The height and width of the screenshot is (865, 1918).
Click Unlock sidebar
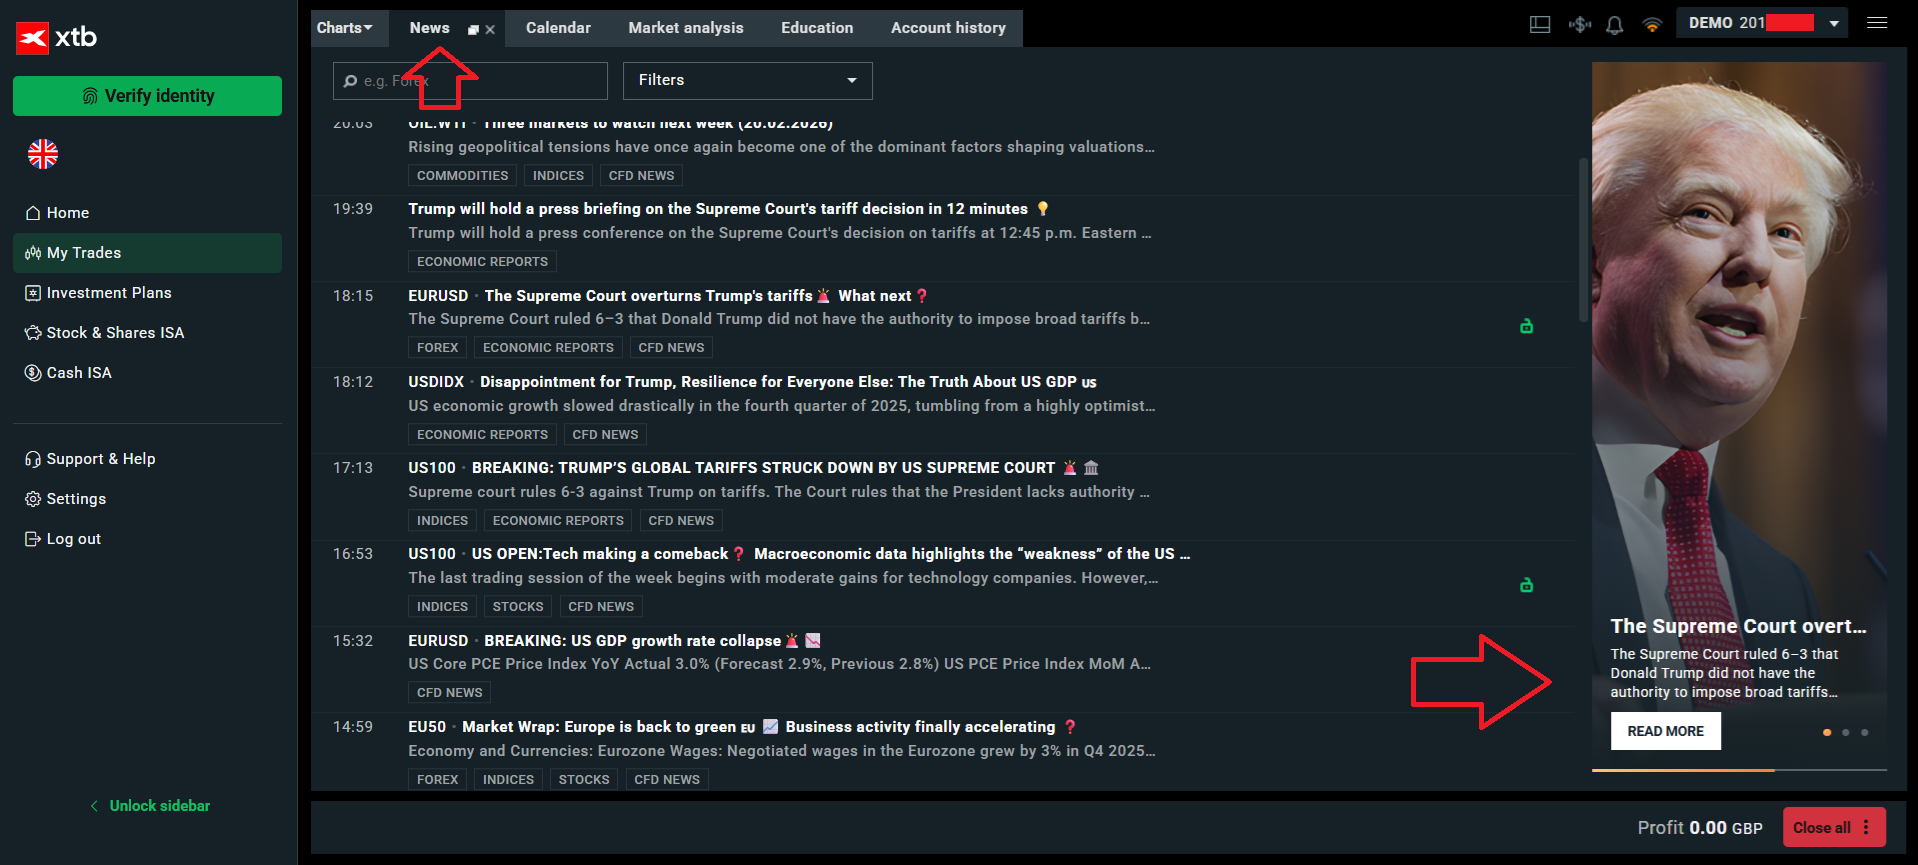(x=150, y=806)
